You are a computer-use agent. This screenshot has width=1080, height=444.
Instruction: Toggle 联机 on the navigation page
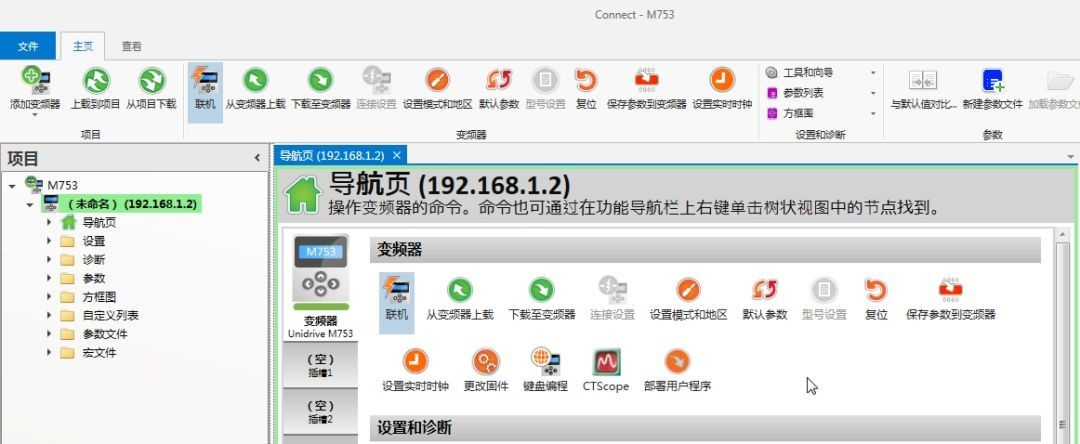tap(397, 291)
